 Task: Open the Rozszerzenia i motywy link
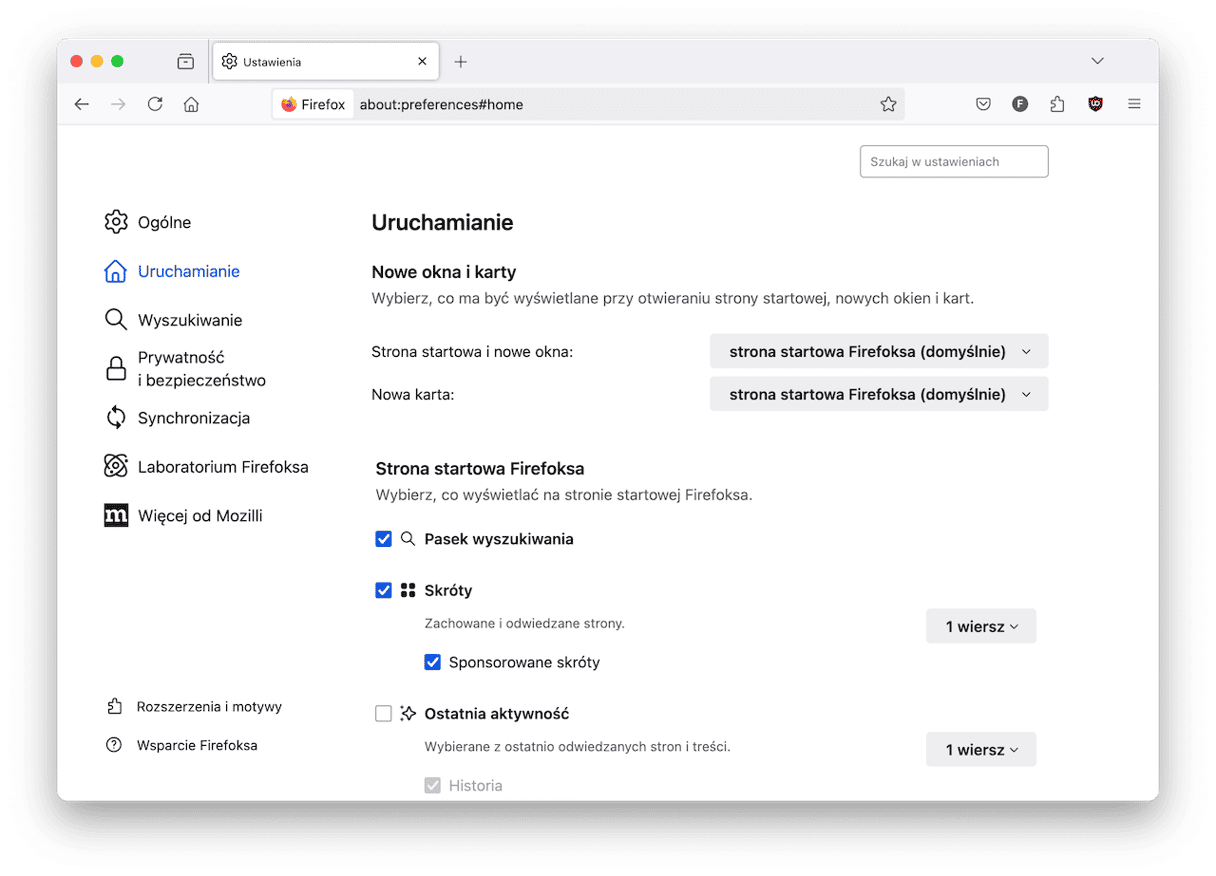coord(209,706)
